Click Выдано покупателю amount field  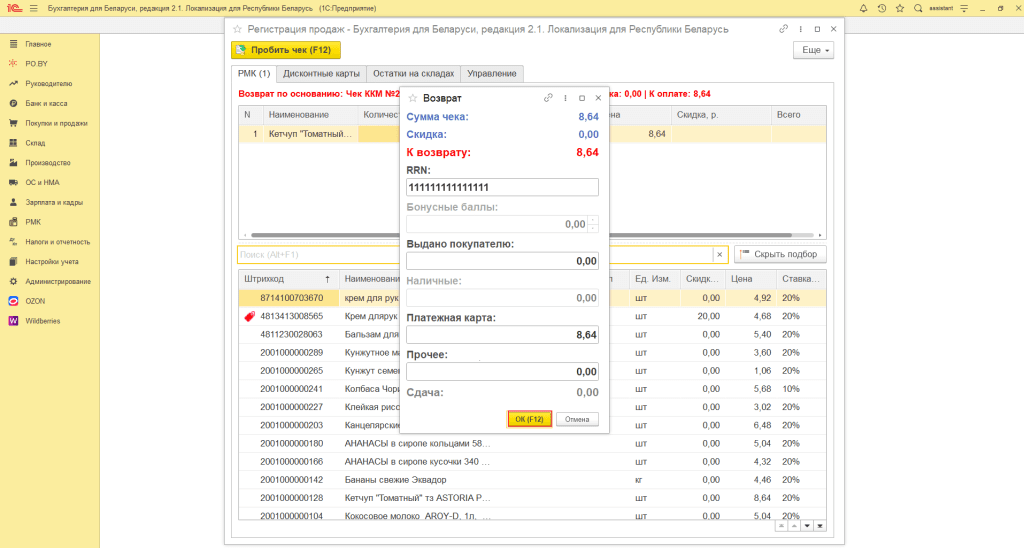coord(502,261)
